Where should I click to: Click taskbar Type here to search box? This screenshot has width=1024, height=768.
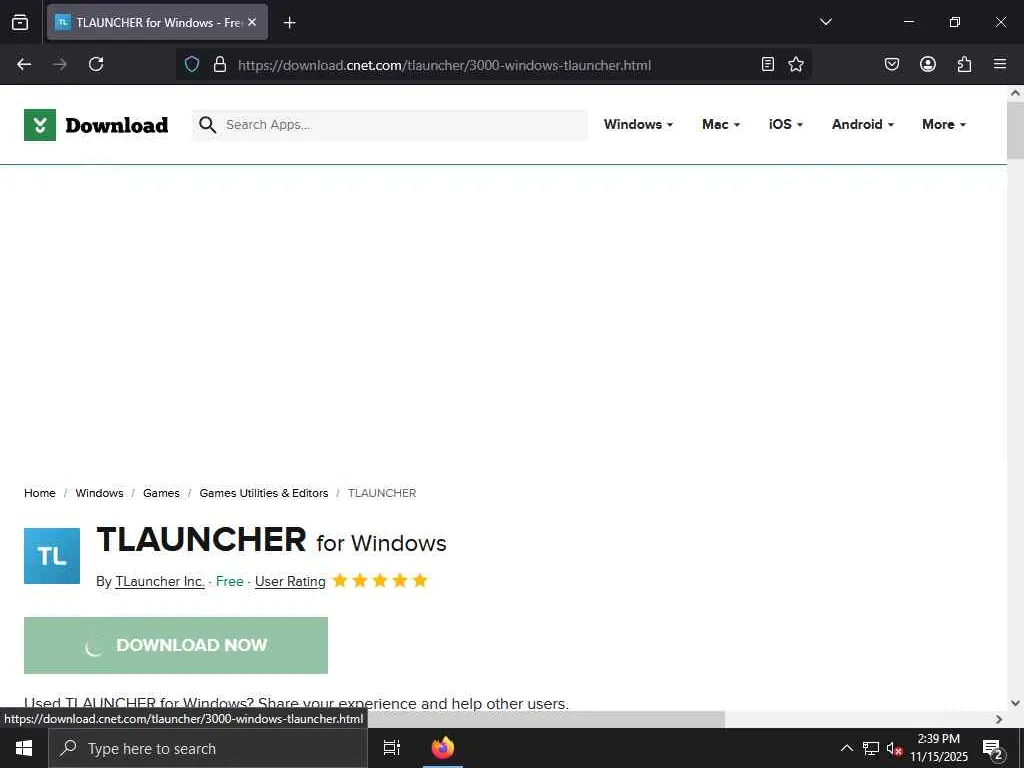pos(208,748)
